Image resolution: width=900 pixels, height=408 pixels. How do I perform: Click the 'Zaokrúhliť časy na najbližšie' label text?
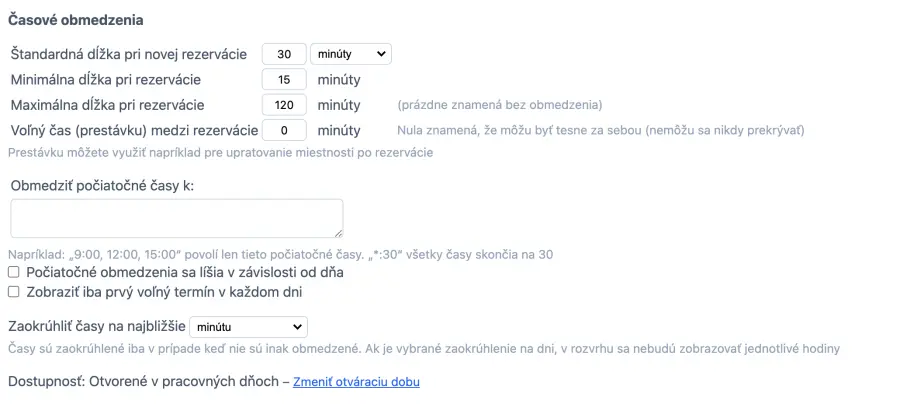[97, 327]
